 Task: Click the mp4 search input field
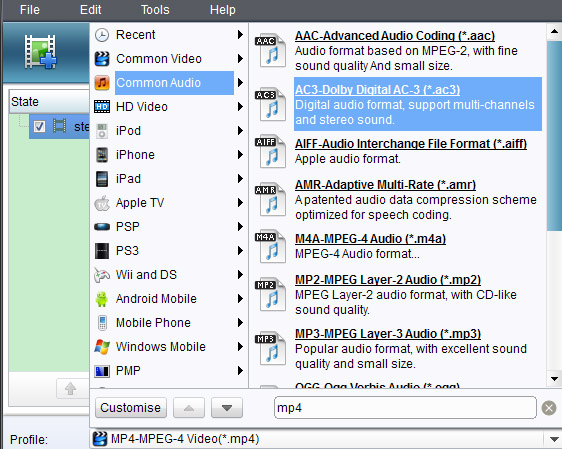[x=405, y=408]
